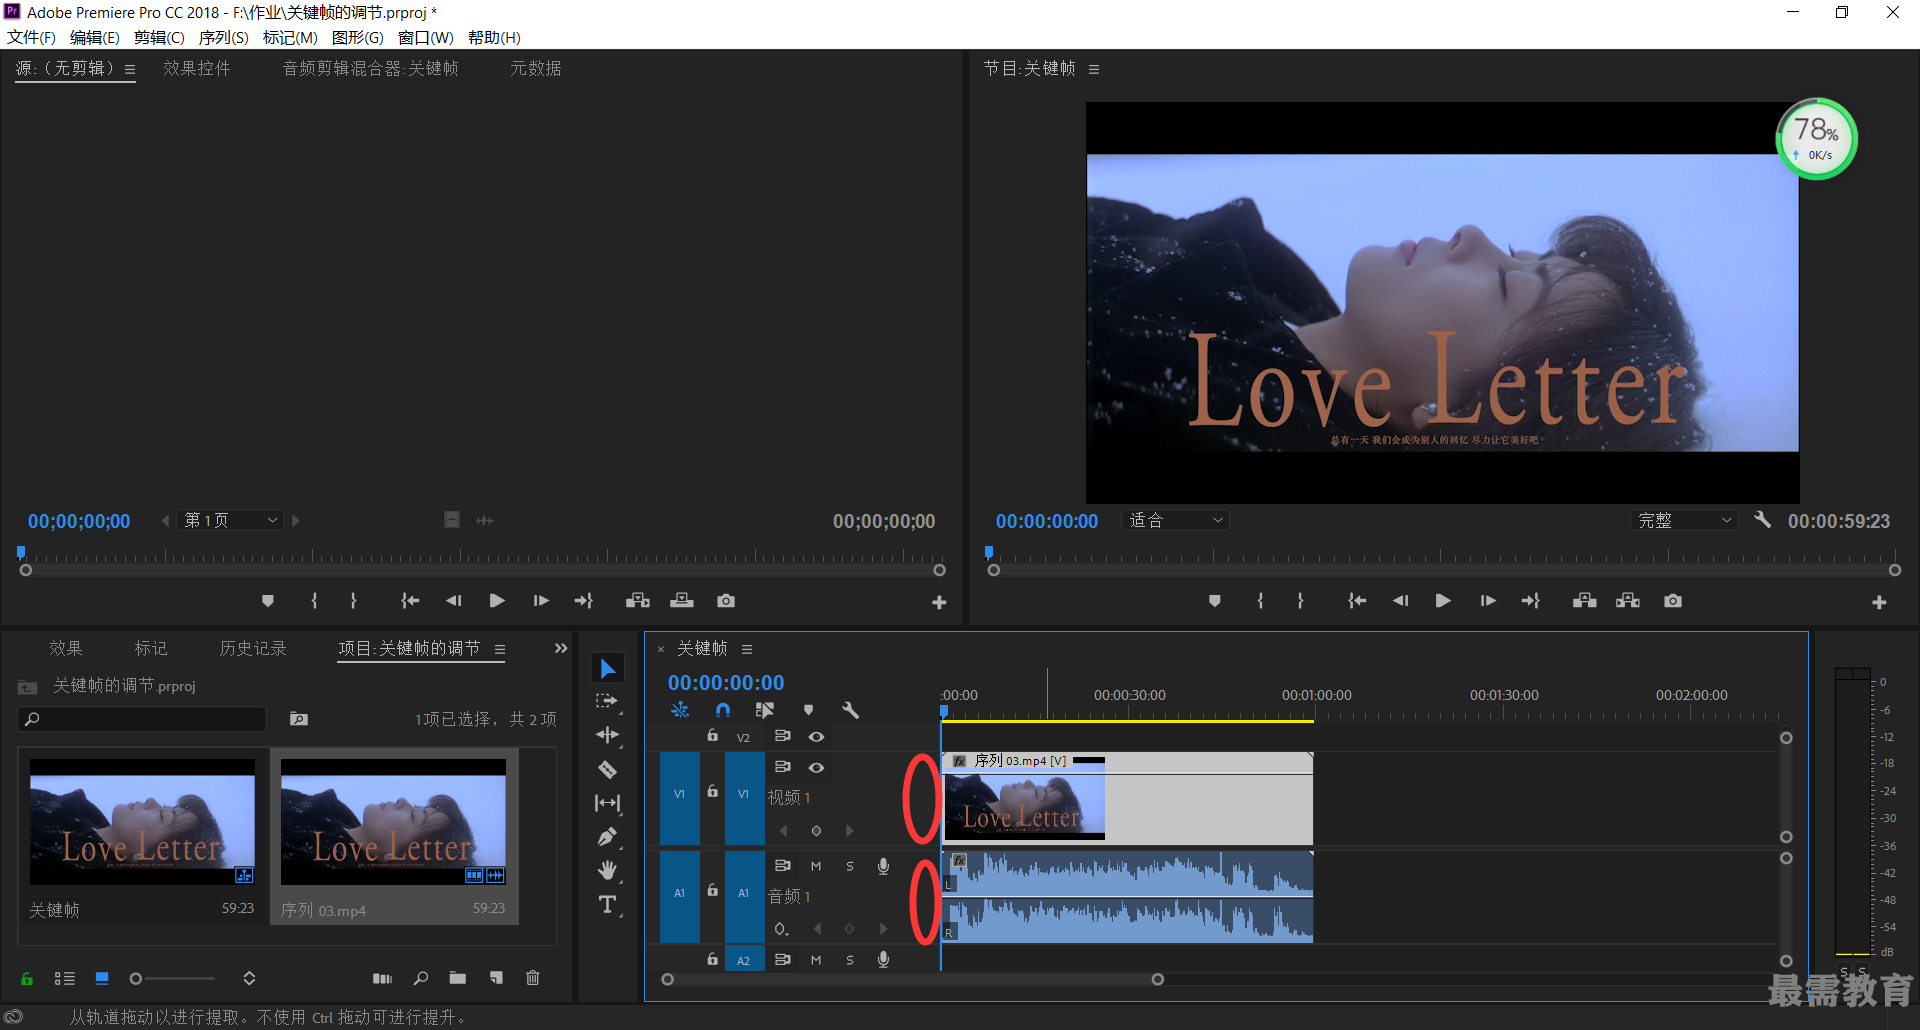
Task: Click Extract button in program monitor
Action: coord(1628,601)
